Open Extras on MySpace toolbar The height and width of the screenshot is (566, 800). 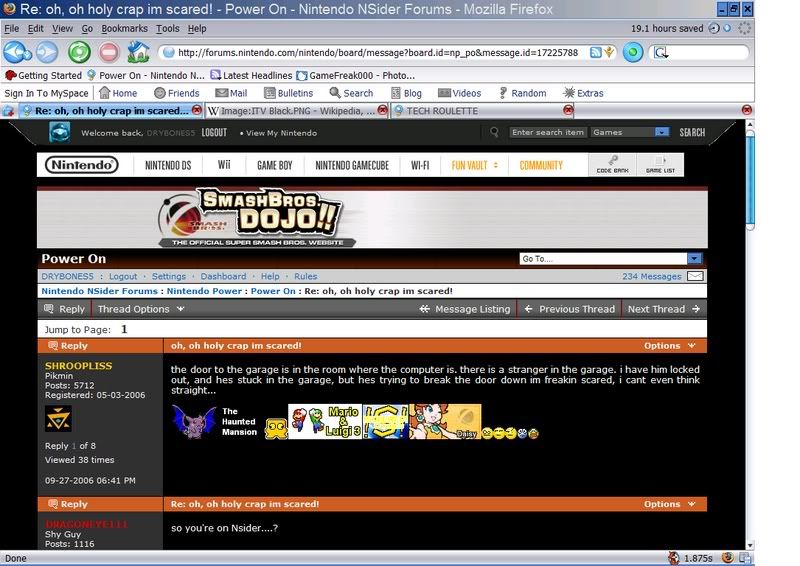coord(583,93)
